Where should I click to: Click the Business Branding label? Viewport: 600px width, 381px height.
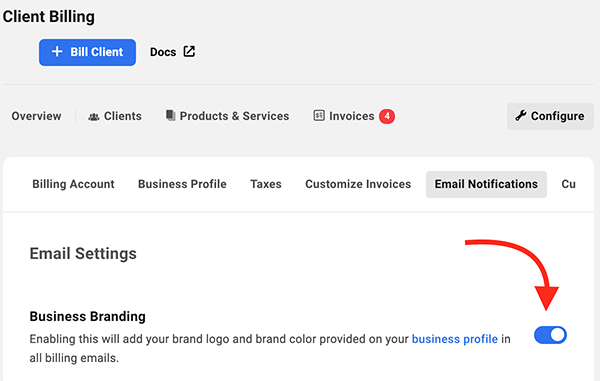[x=87, y=316]
